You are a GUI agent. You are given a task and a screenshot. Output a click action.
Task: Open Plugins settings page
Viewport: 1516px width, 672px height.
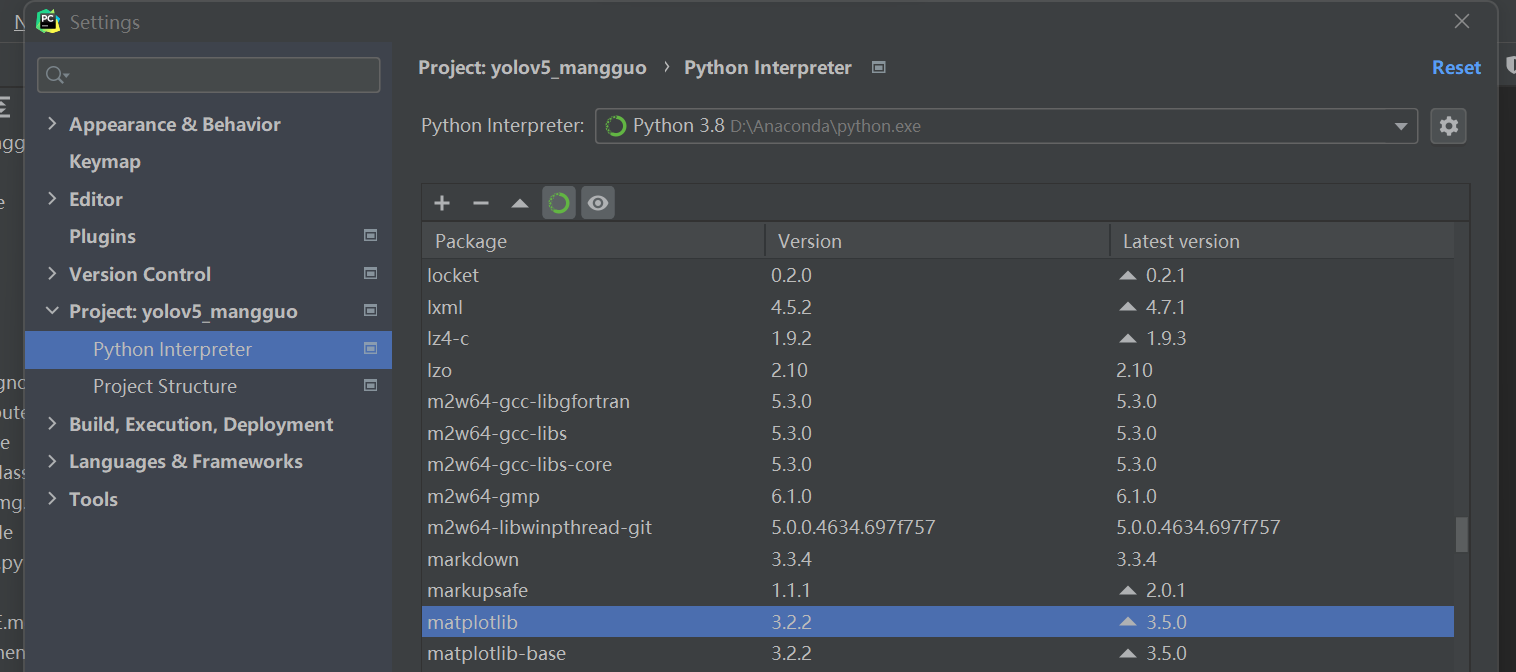coord(102,236)
